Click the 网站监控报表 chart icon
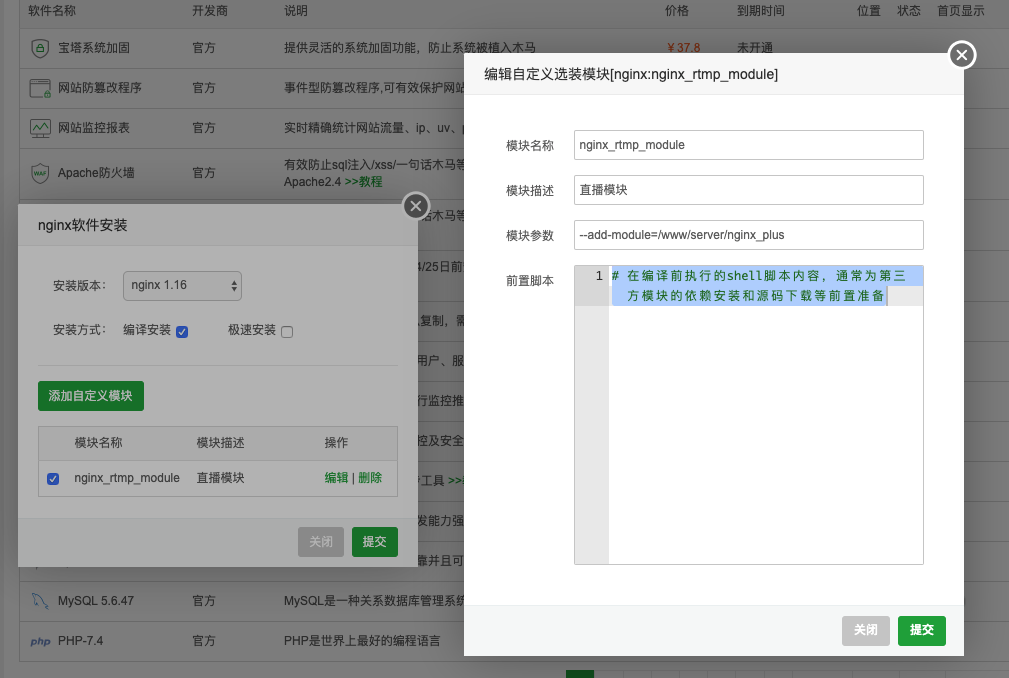This screenshot has width=1009, height=678. coord(40,128)
